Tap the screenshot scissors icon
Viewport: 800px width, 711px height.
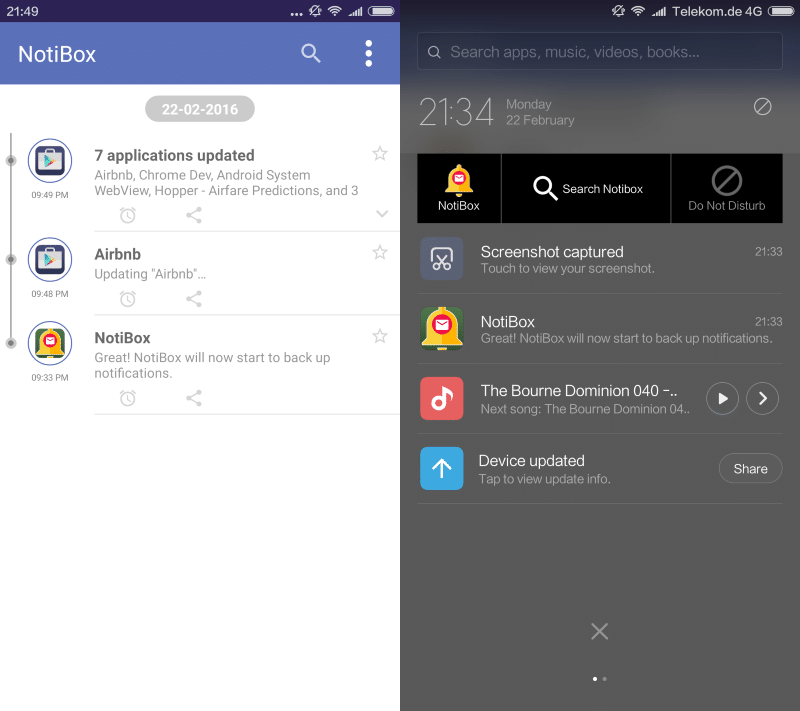click(442, 259)
